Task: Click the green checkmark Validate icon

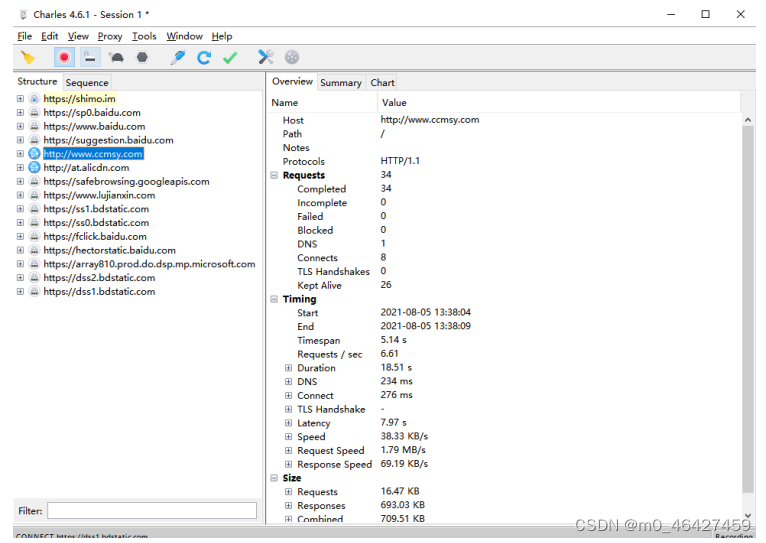Action: [x=230, y=58]
